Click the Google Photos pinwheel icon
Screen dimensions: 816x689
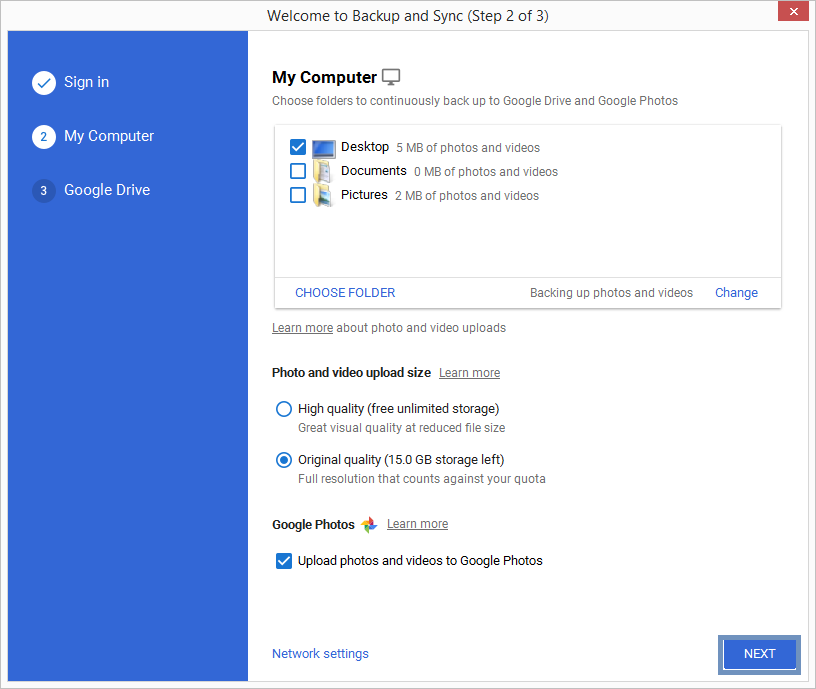tap(369, 525)
